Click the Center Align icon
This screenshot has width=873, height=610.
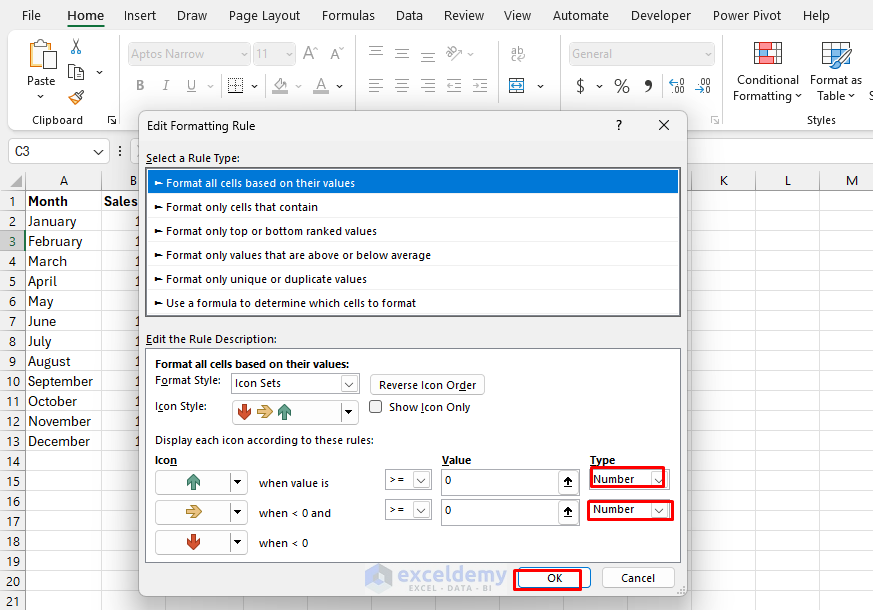[401, 86]
